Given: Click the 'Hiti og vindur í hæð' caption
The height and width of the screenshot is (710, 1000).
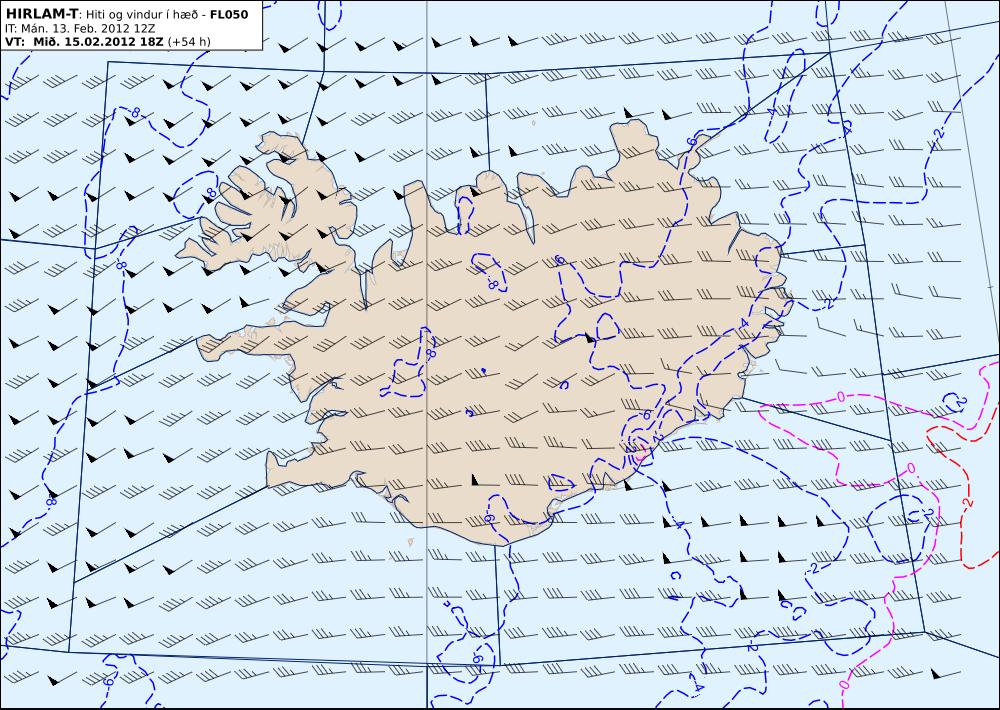Looking at the screenshot, I should (x=142, y=15).
